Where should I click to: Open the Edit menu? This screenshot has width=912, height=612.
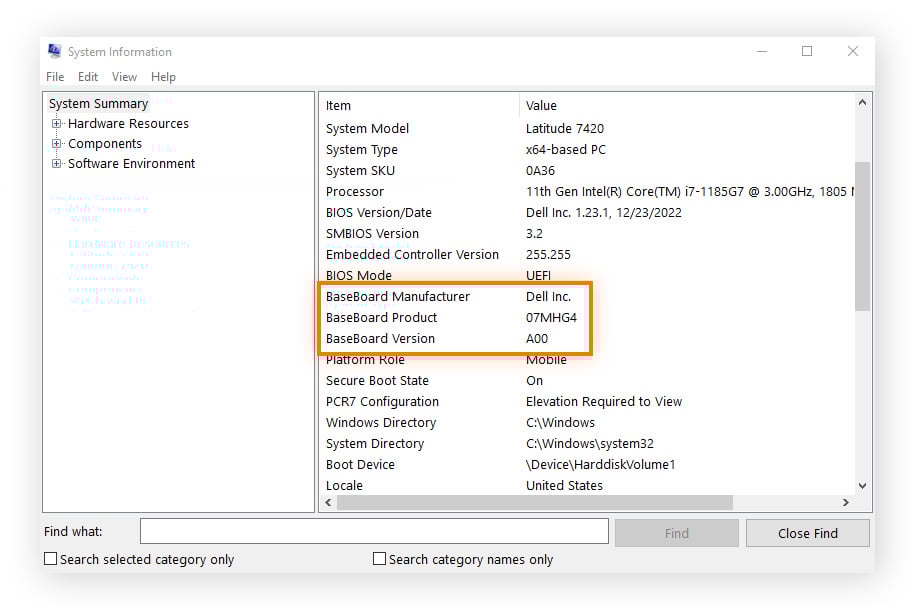[x=88, y=76]
